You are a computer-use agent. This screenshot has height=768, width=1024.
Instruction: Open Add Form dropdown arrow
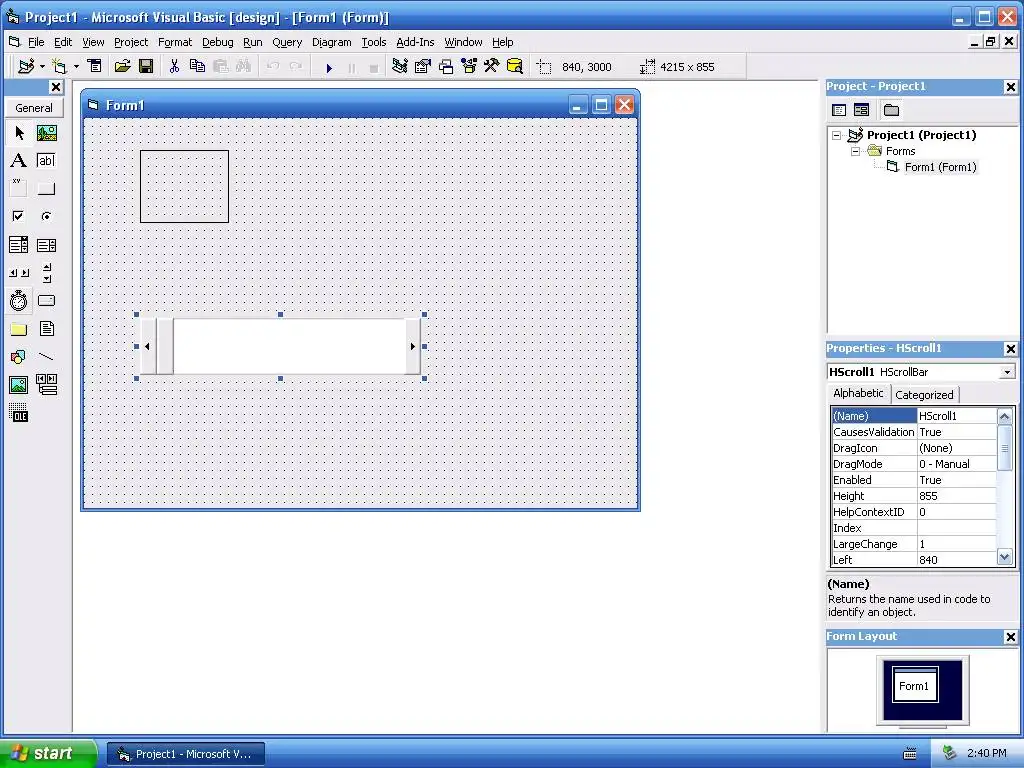point(76,66)
